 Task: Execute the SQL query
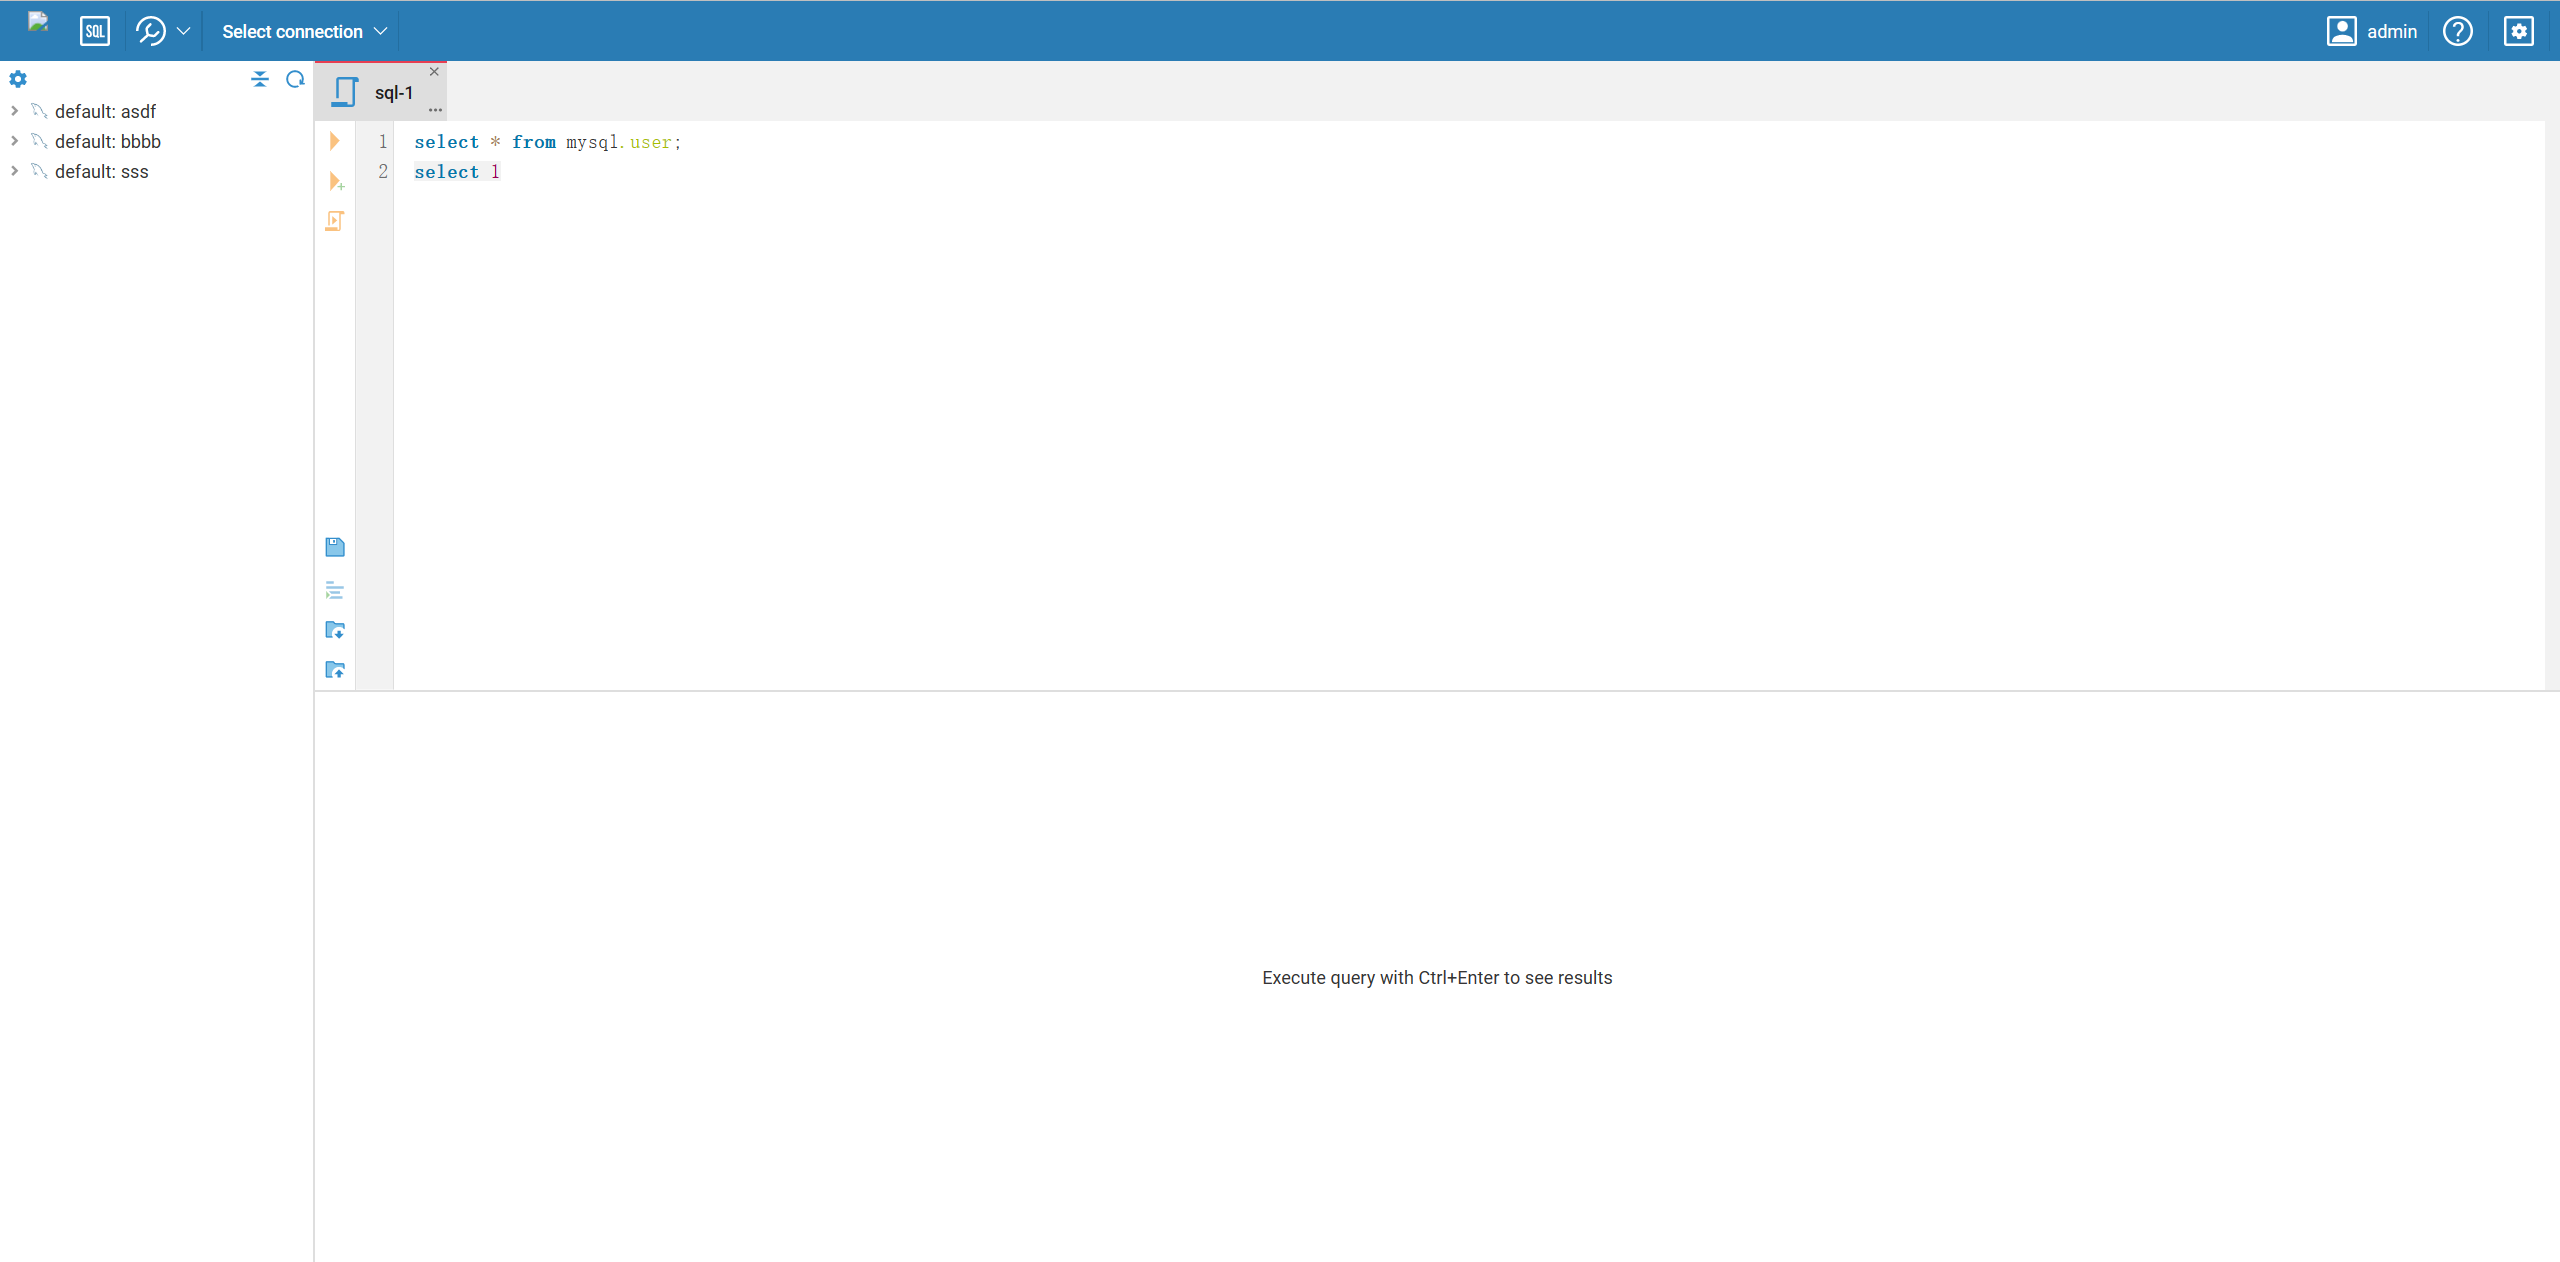[x=335, y=140]
